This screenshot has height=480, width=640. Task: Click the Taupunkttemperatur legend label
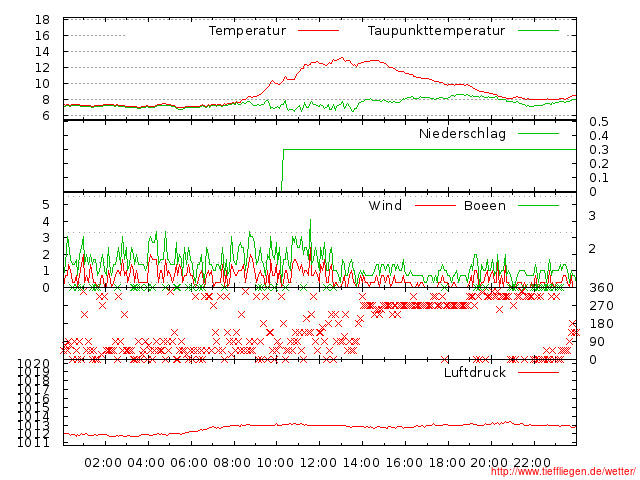pyautogui.click(x=436, y=31)
